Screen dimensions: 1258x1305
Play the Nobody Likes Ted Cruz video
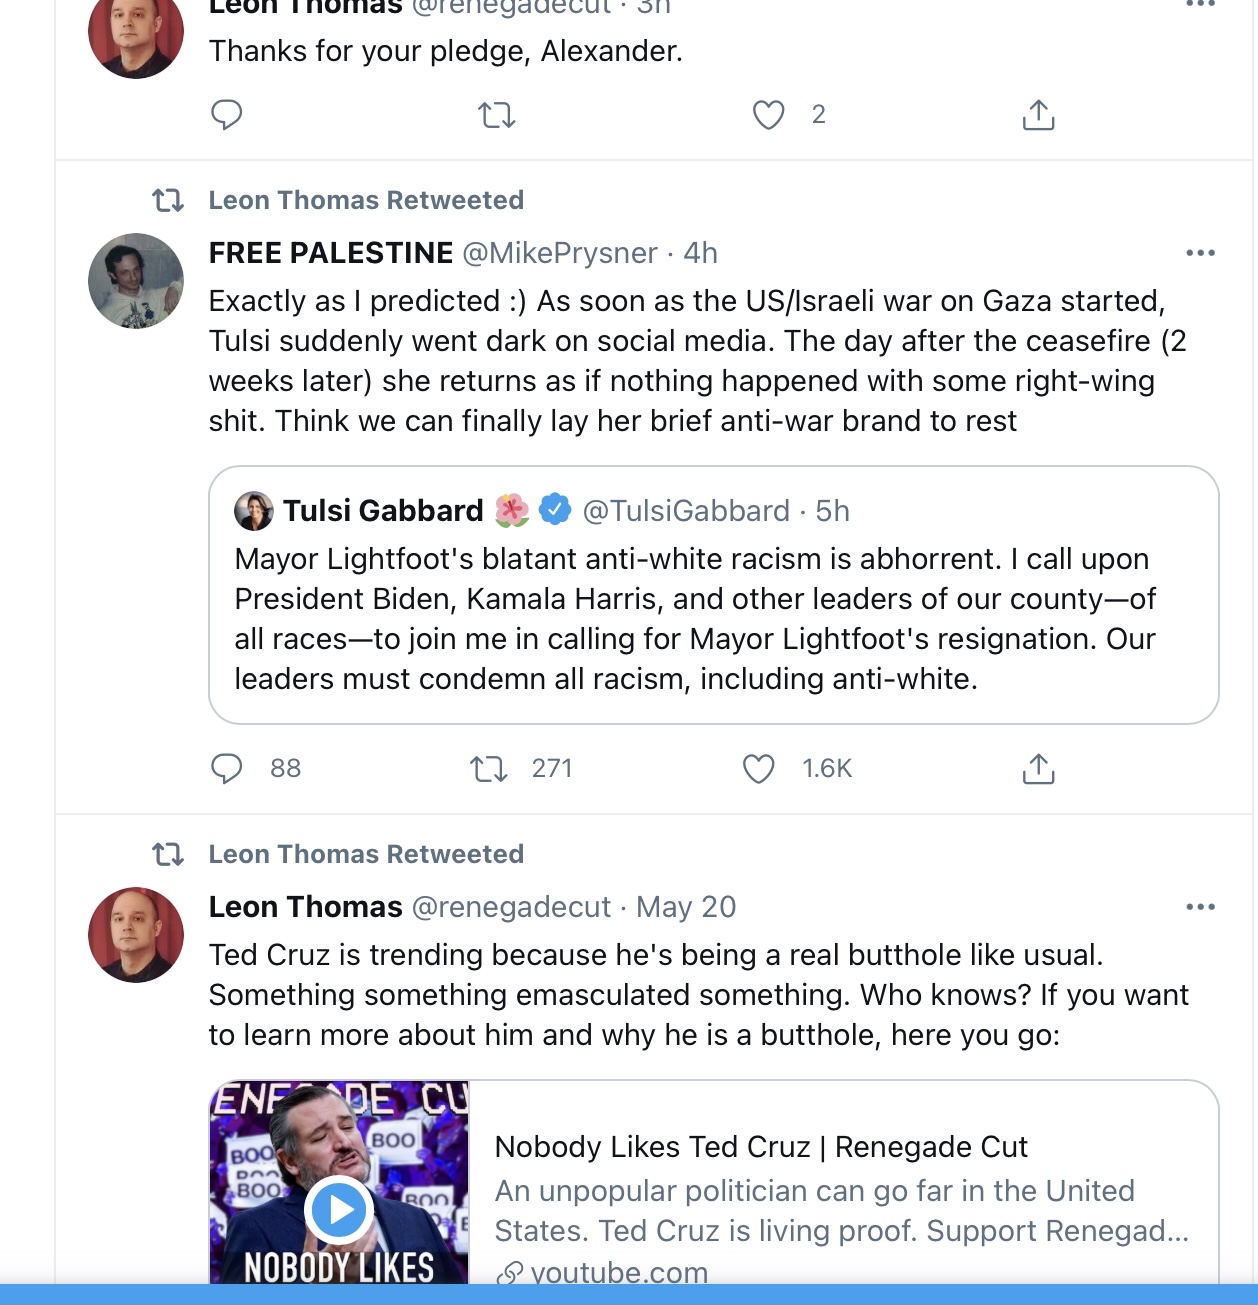(x=340, y=1210)
